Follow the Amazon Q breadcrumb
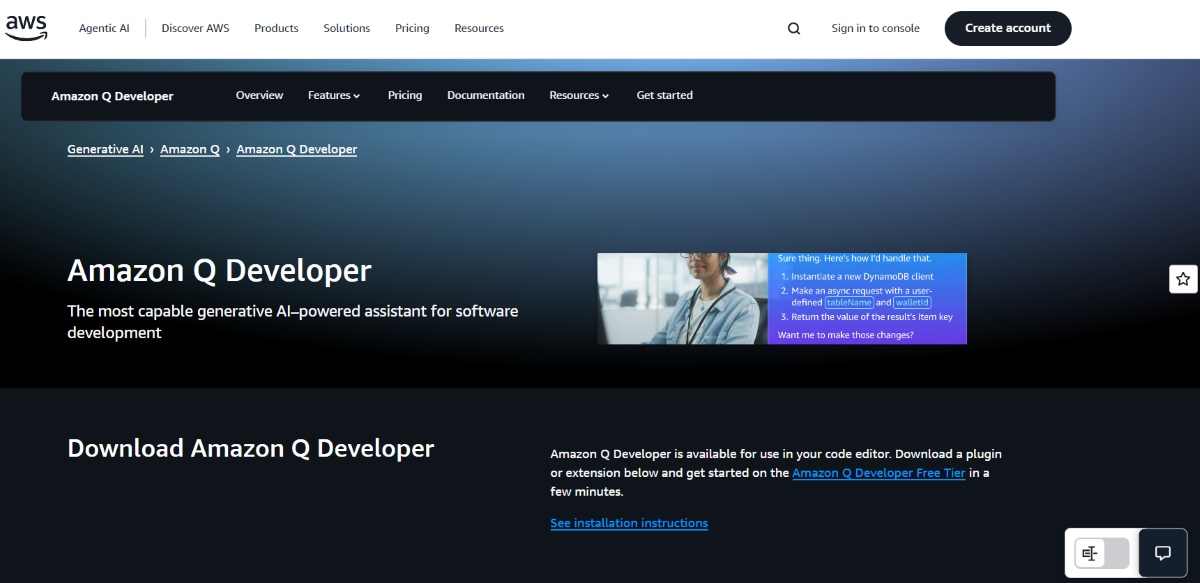 click(190, 149)
